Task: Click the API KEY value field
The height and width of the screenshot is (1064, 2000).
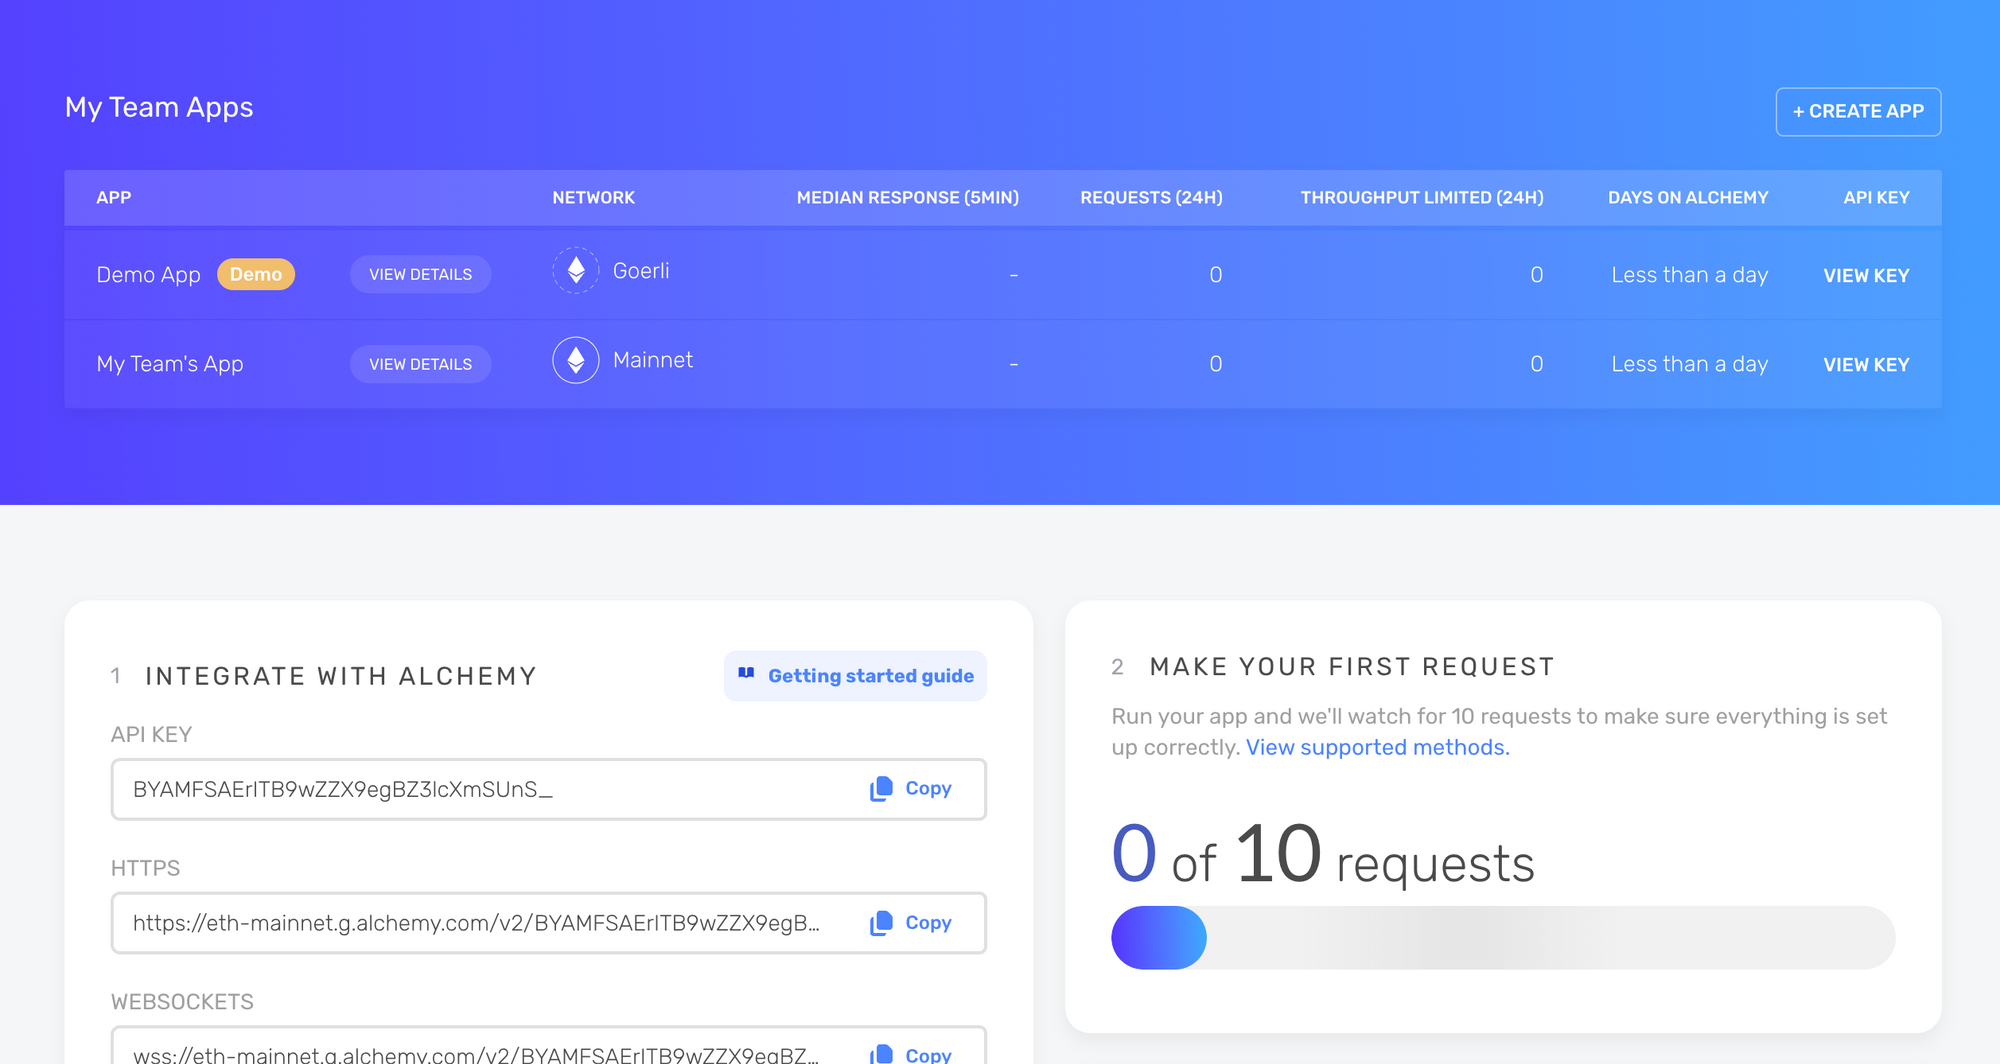Action: click(x=548, y=789)
